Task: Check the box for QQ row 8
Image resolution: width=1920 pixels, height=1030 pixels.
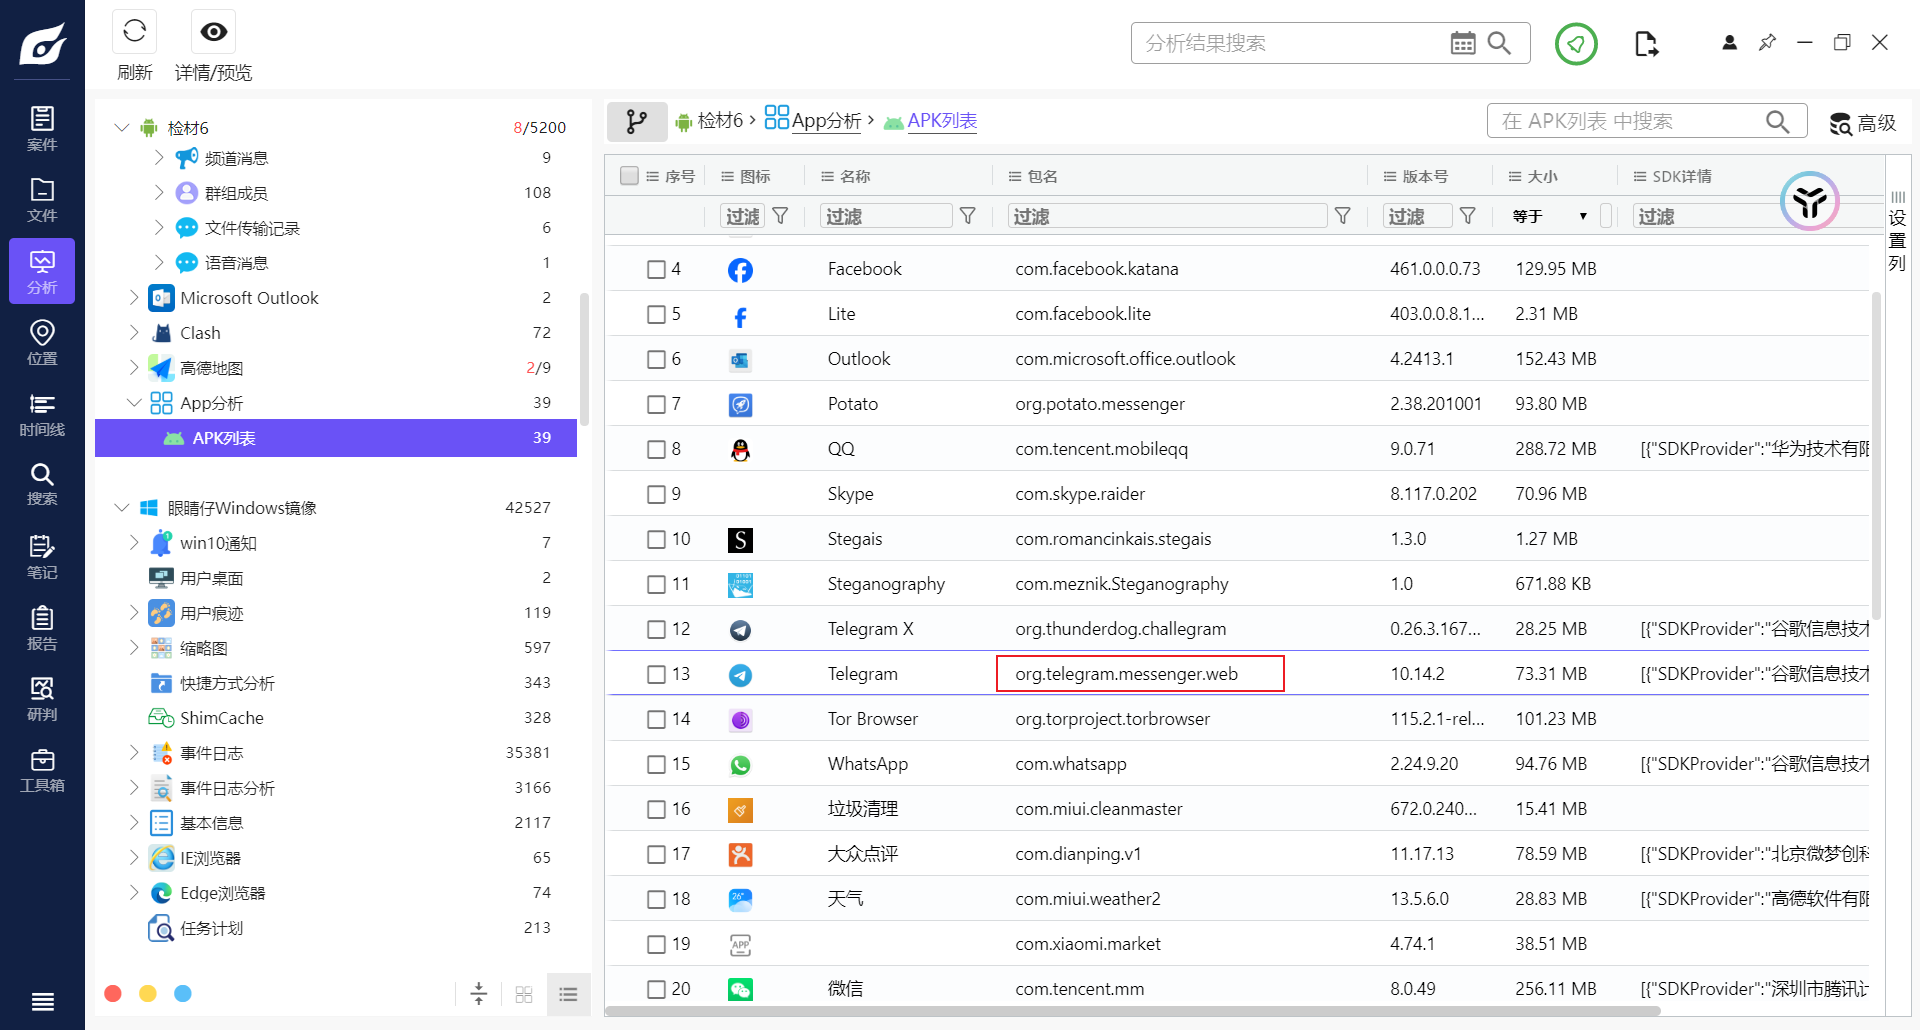Action: click(x=656, y=449)
